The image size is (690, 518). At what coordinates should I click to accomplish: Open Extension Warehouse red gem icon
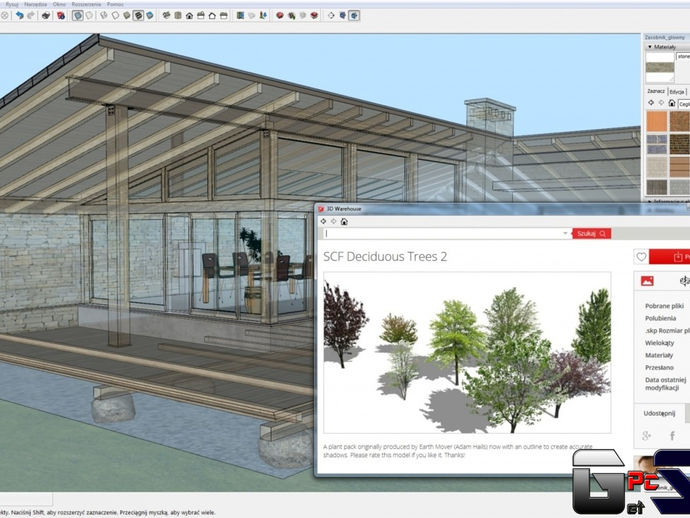coord(314,15)
